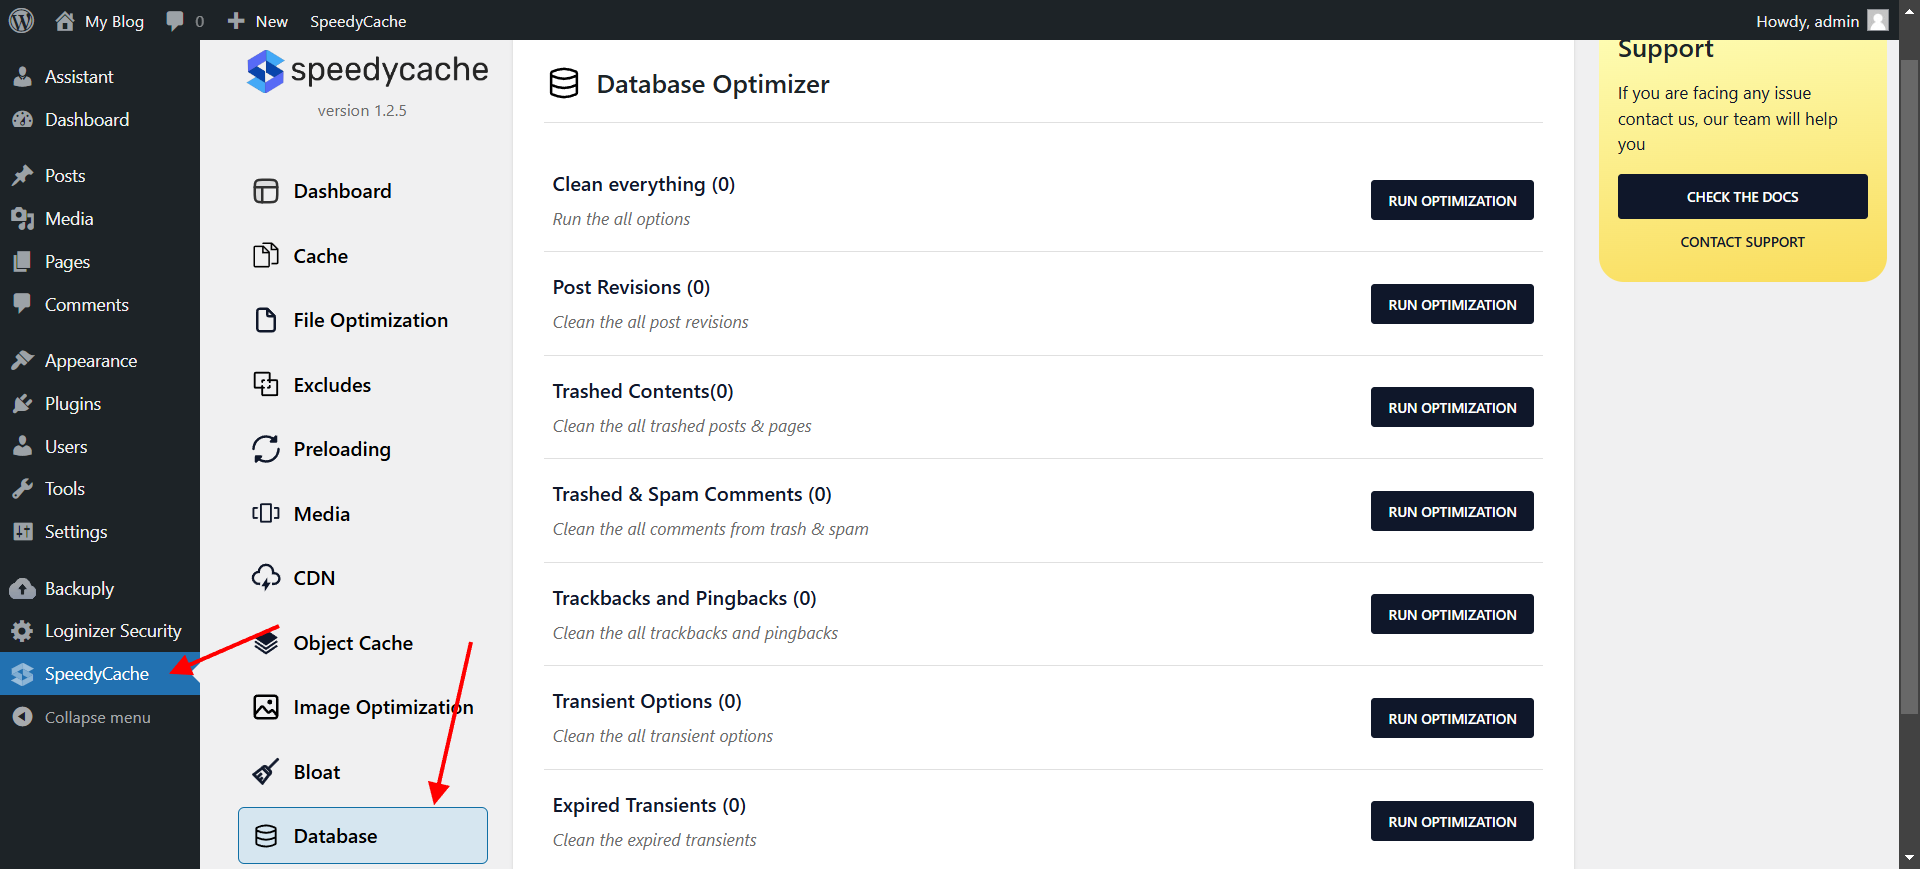
Task: Click the plus New icon
Action: [236, 21]
